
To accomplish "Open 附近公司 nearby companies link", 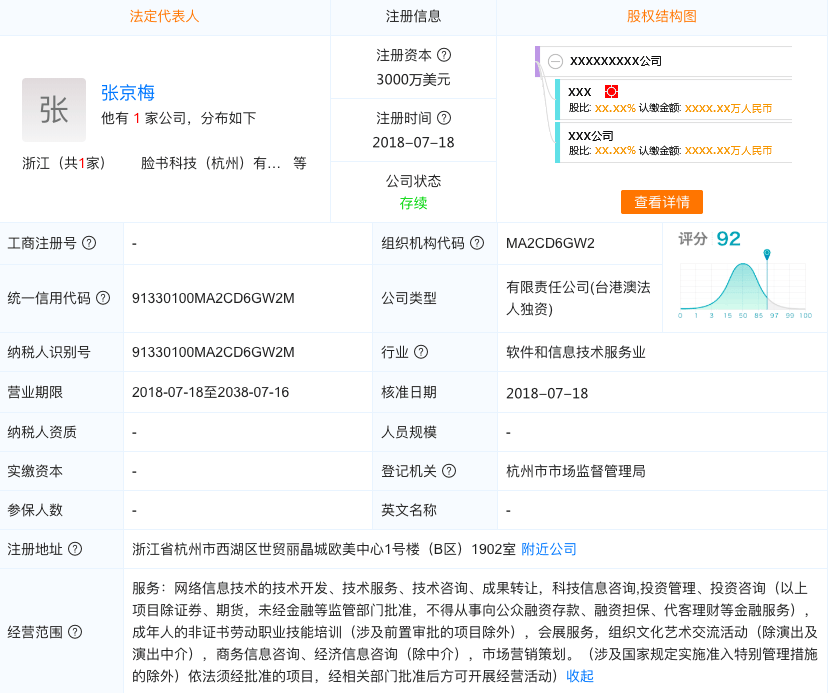I will (549, 549).
